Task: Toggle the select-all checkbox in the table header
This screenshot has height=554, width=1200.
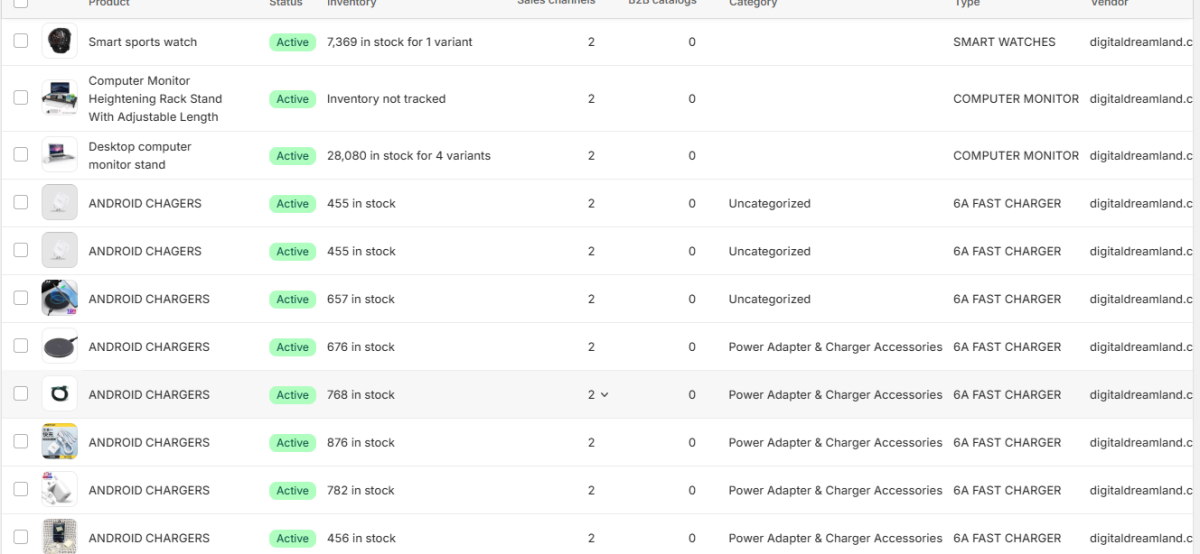Action: (20, 3)
